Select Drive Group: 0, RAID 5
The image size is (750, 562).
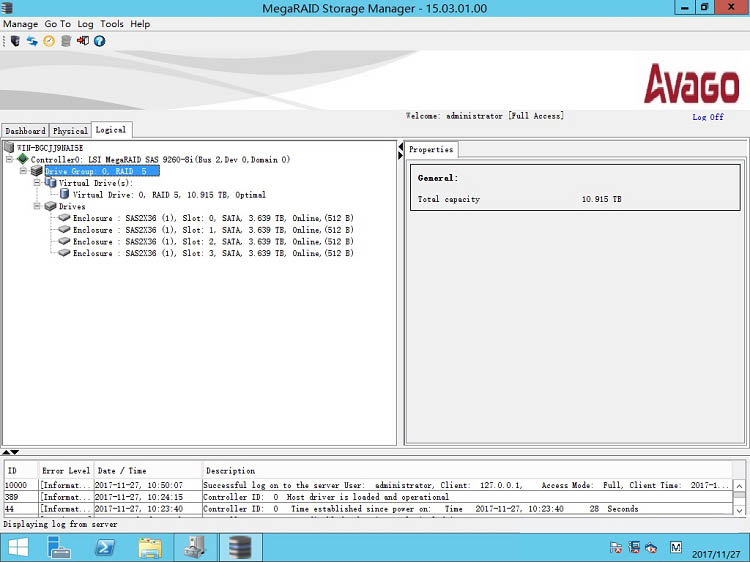[102, 171]
